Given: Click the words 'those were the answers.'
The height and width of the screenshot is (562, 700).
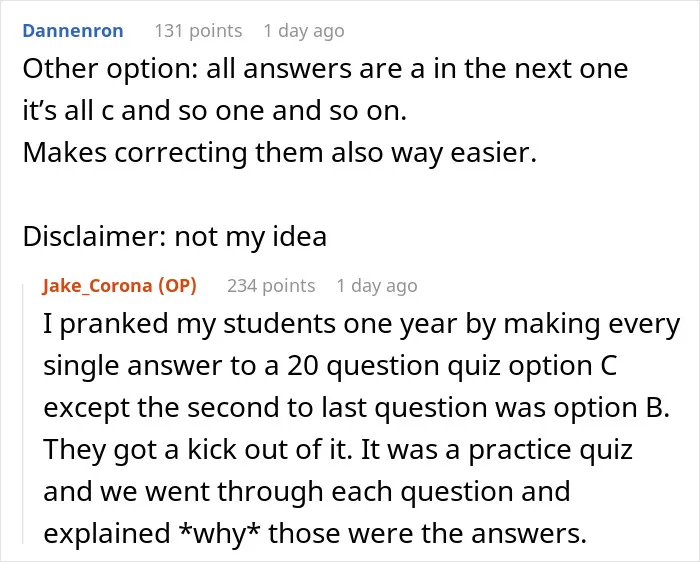Looking at the screenshot, I should tap(427, 533).
